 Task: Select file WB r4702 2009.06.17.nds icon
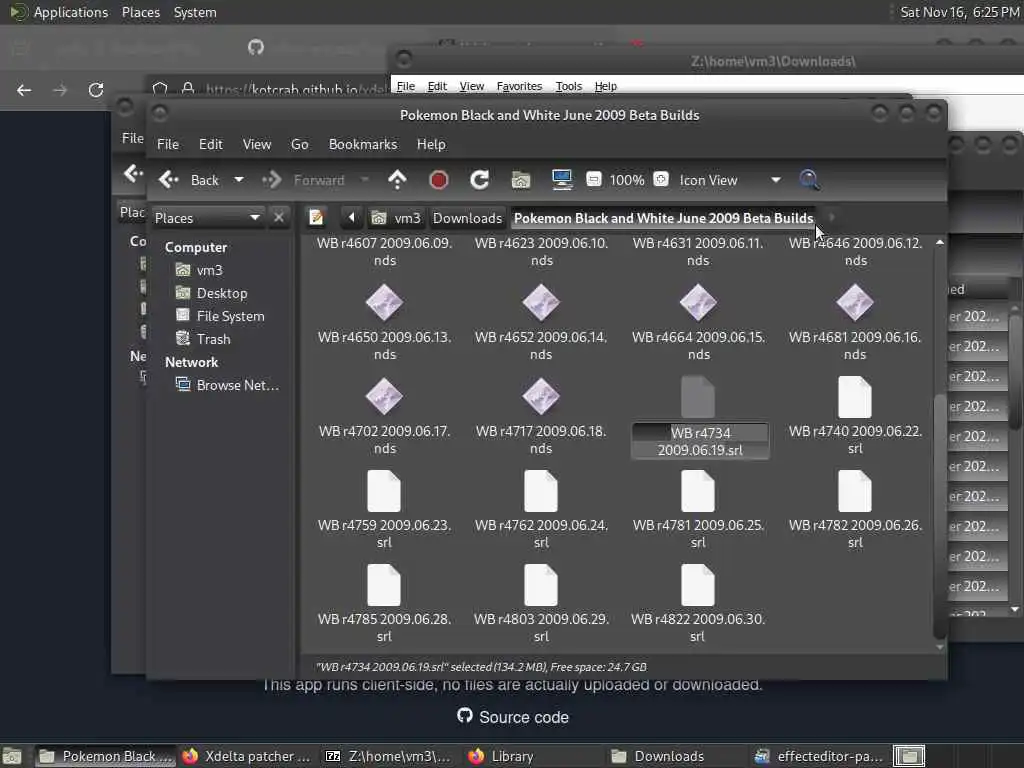[384, 396]
